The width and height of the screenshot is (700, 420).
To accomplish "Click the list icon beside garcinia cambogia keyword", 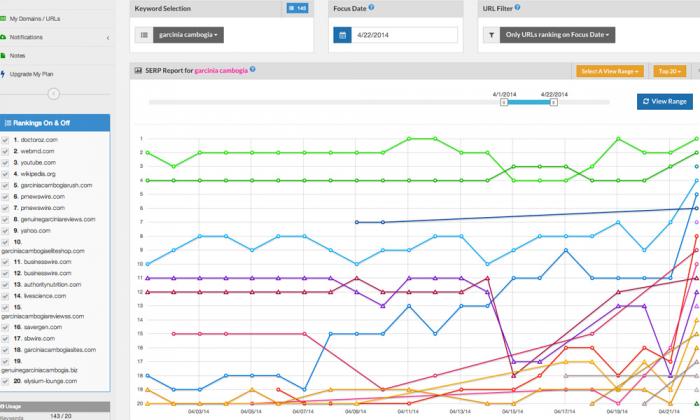I will pos(144,35).
